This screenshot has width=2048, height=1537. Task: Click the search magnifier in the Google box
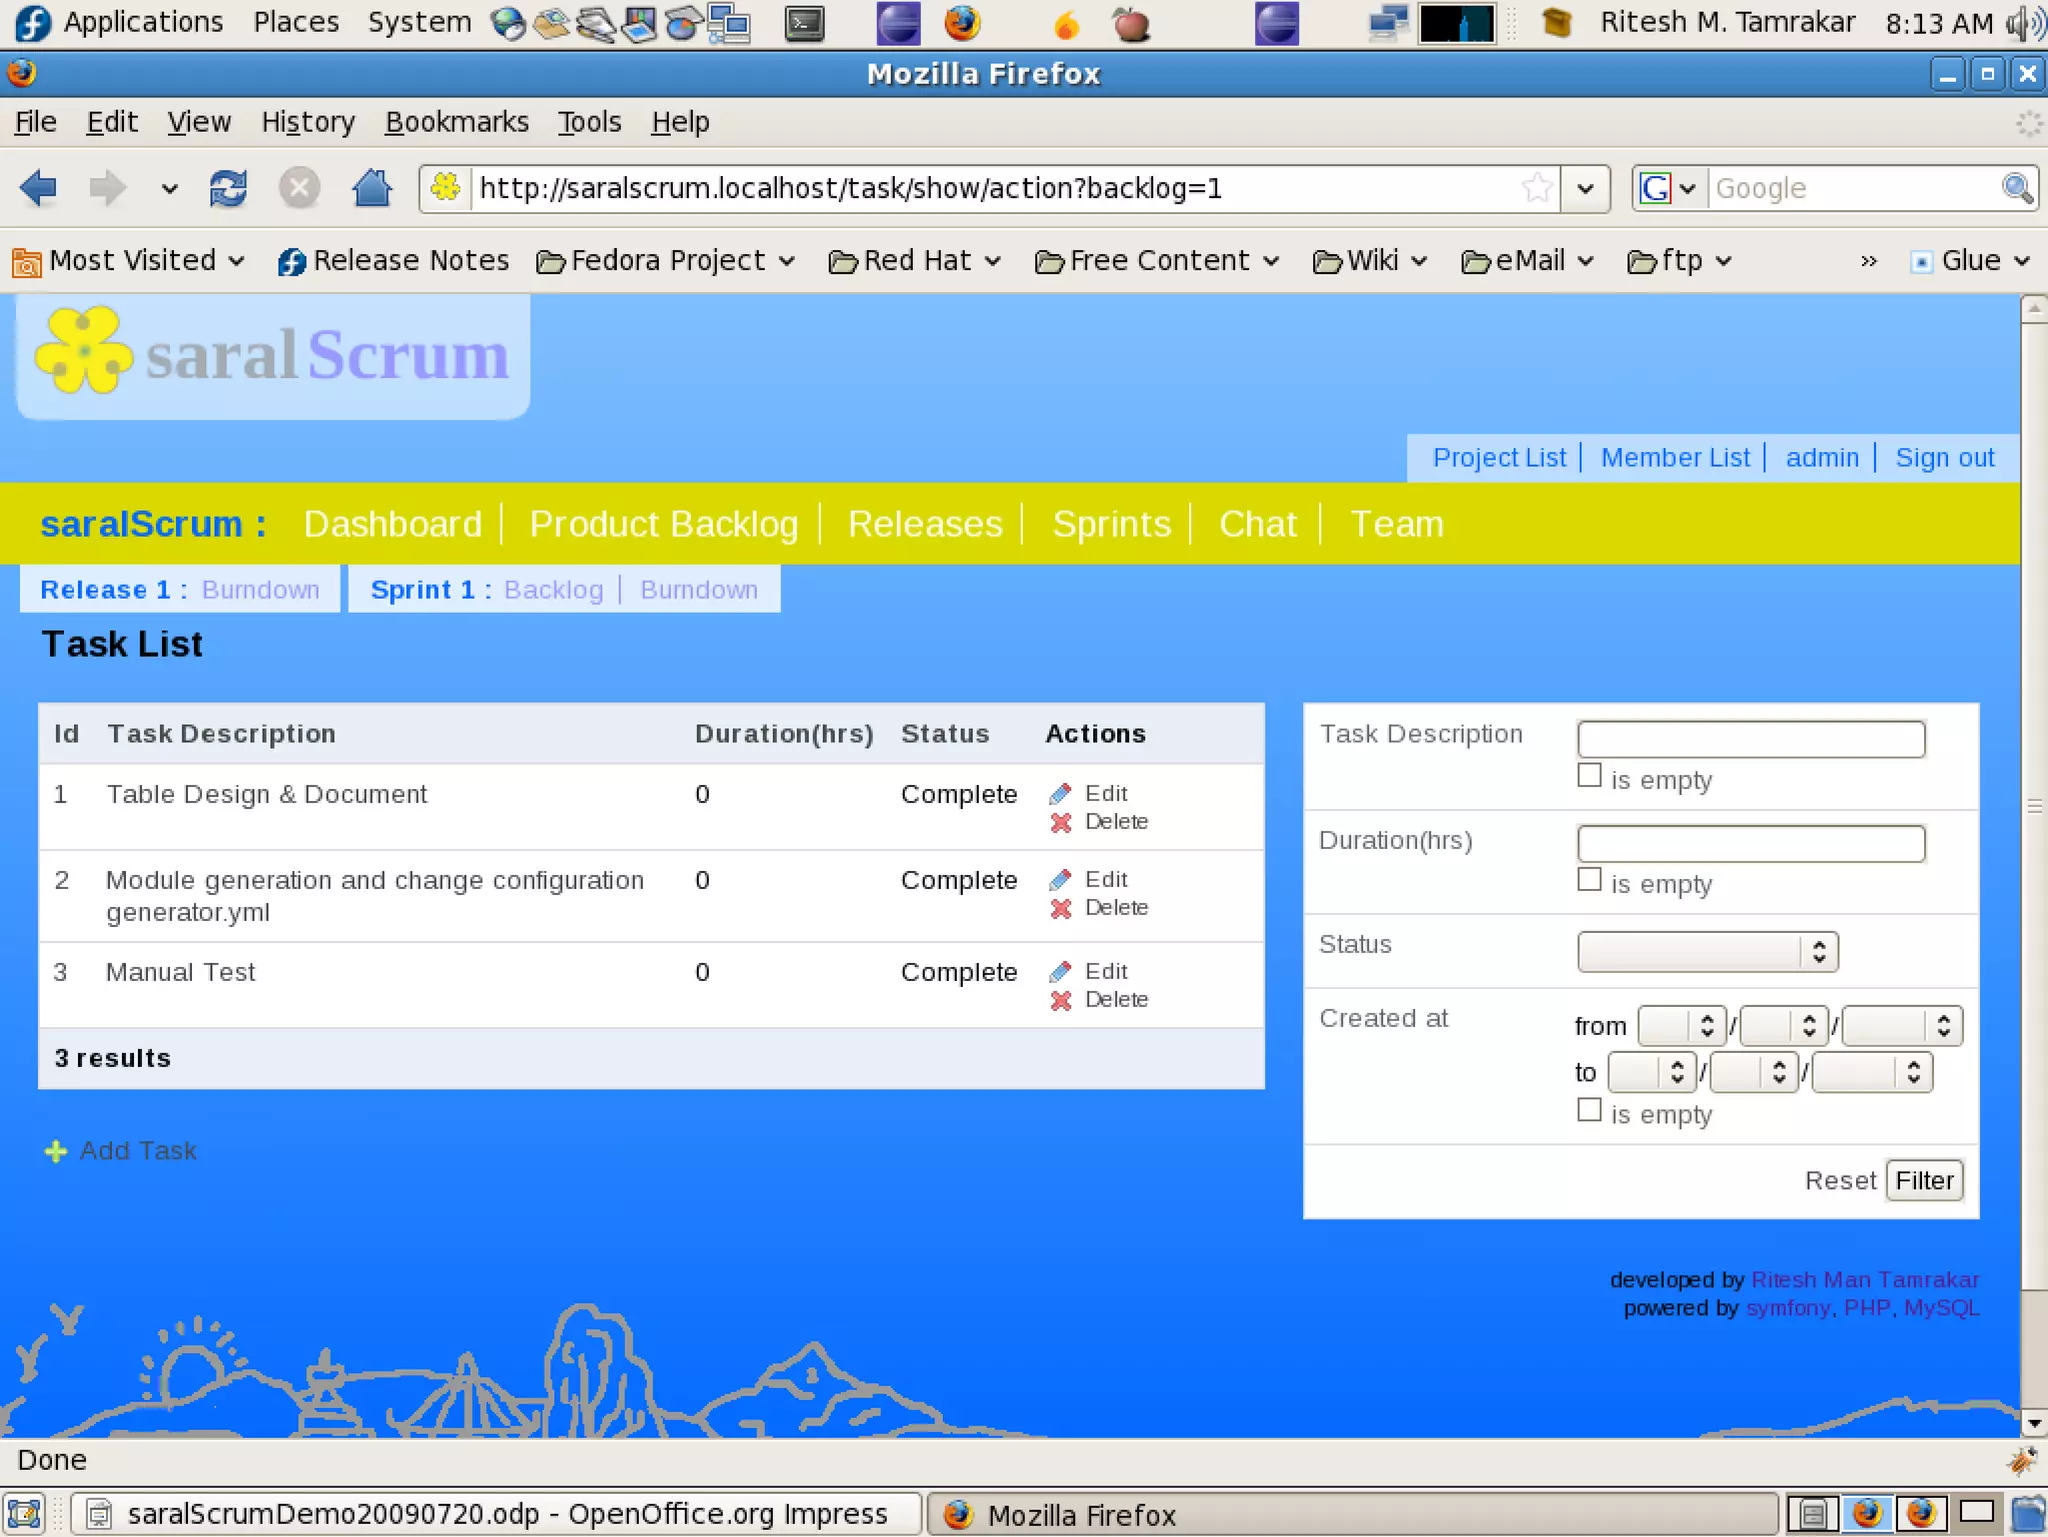point(2016,188)
